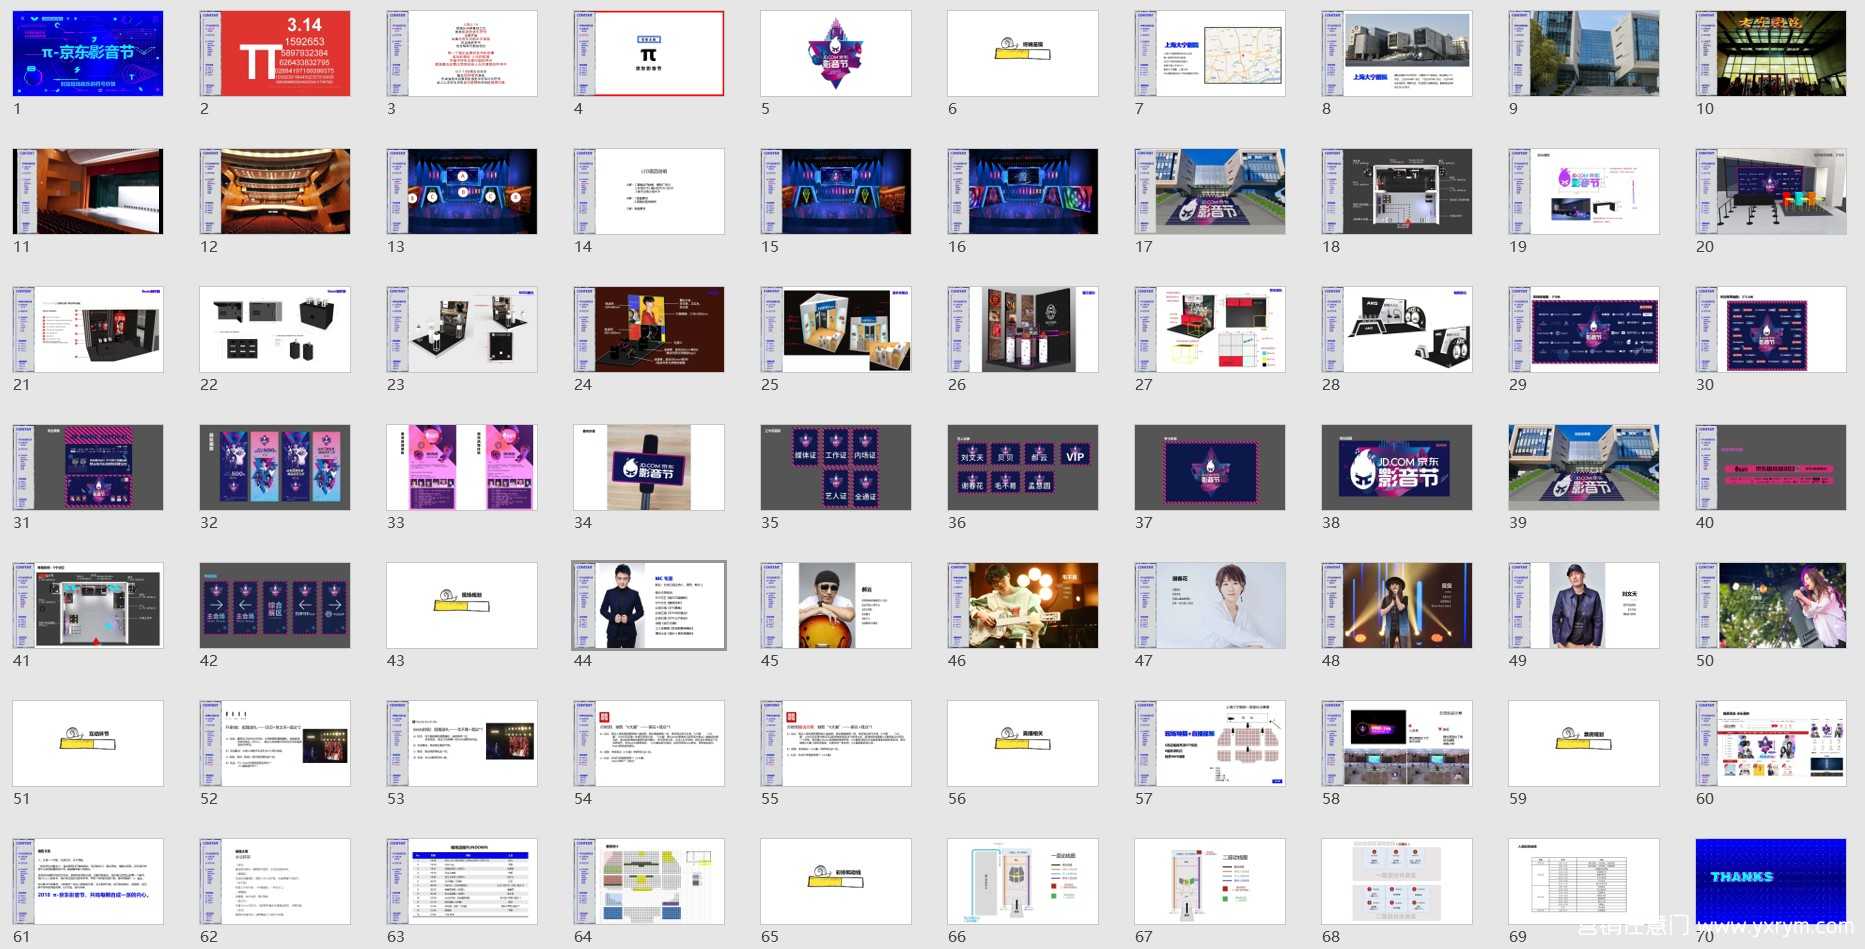
Task: Select slide 17, outdoor plaza rendering
Action: click(x=1210, y=192)
